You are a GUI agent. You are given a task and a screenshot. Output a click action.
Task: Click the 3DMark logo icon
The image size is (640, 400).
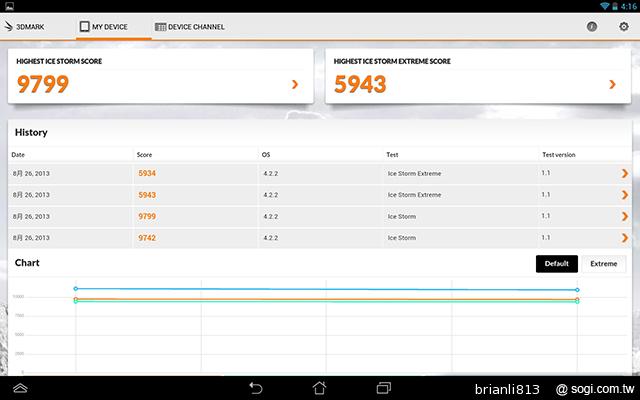8,27
